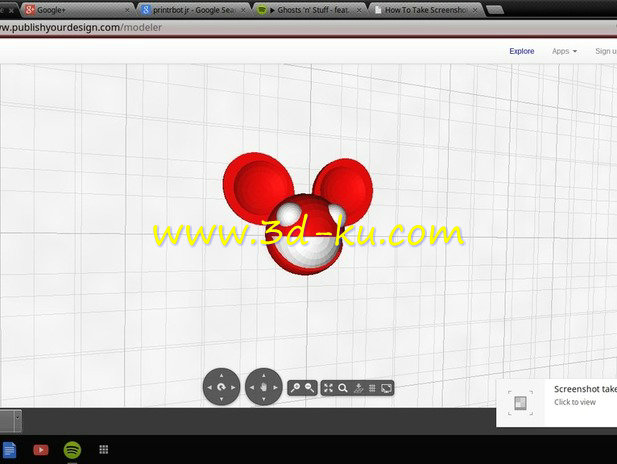Close the Google+ tab
The image size is (617, 464).
coord(127,10)
